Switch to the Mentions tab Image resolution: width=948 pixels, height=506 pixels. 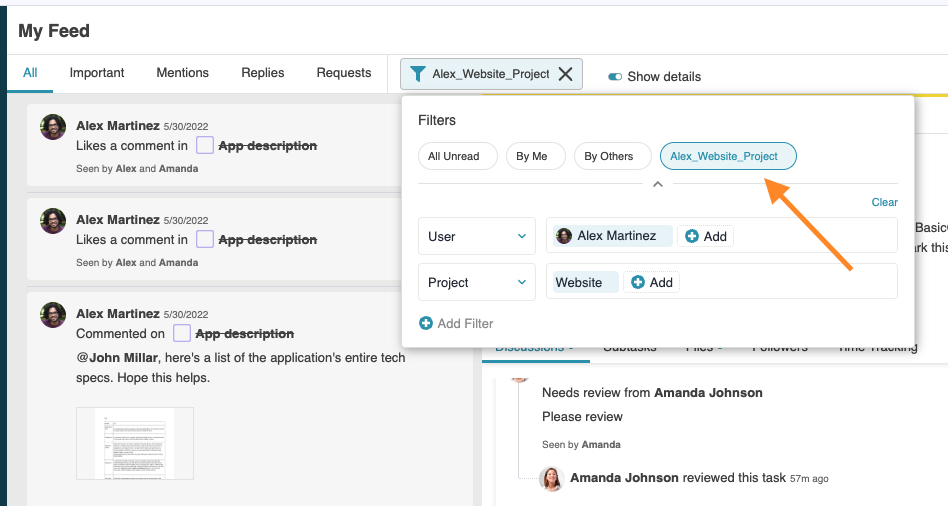pos(182,73)
